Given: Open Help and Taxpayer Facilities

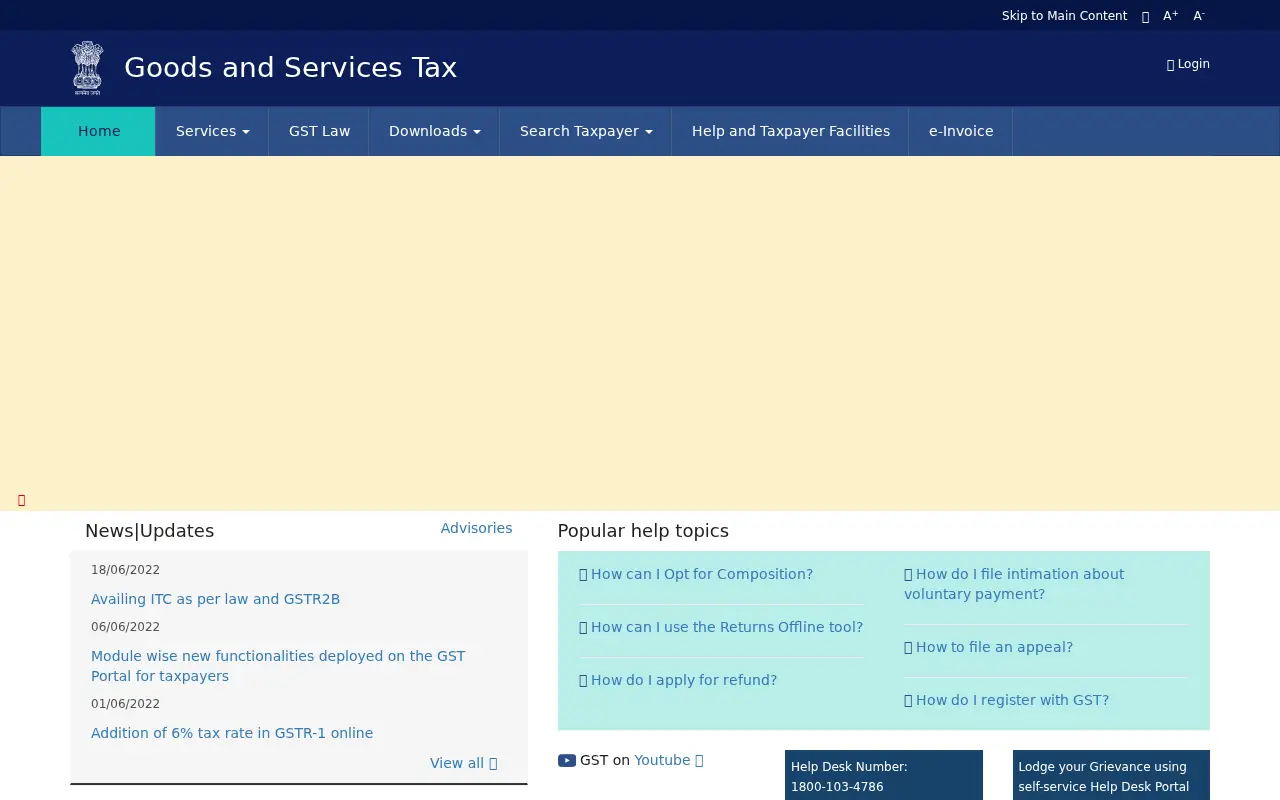Looking at the screenshot, I should (790, 131).
